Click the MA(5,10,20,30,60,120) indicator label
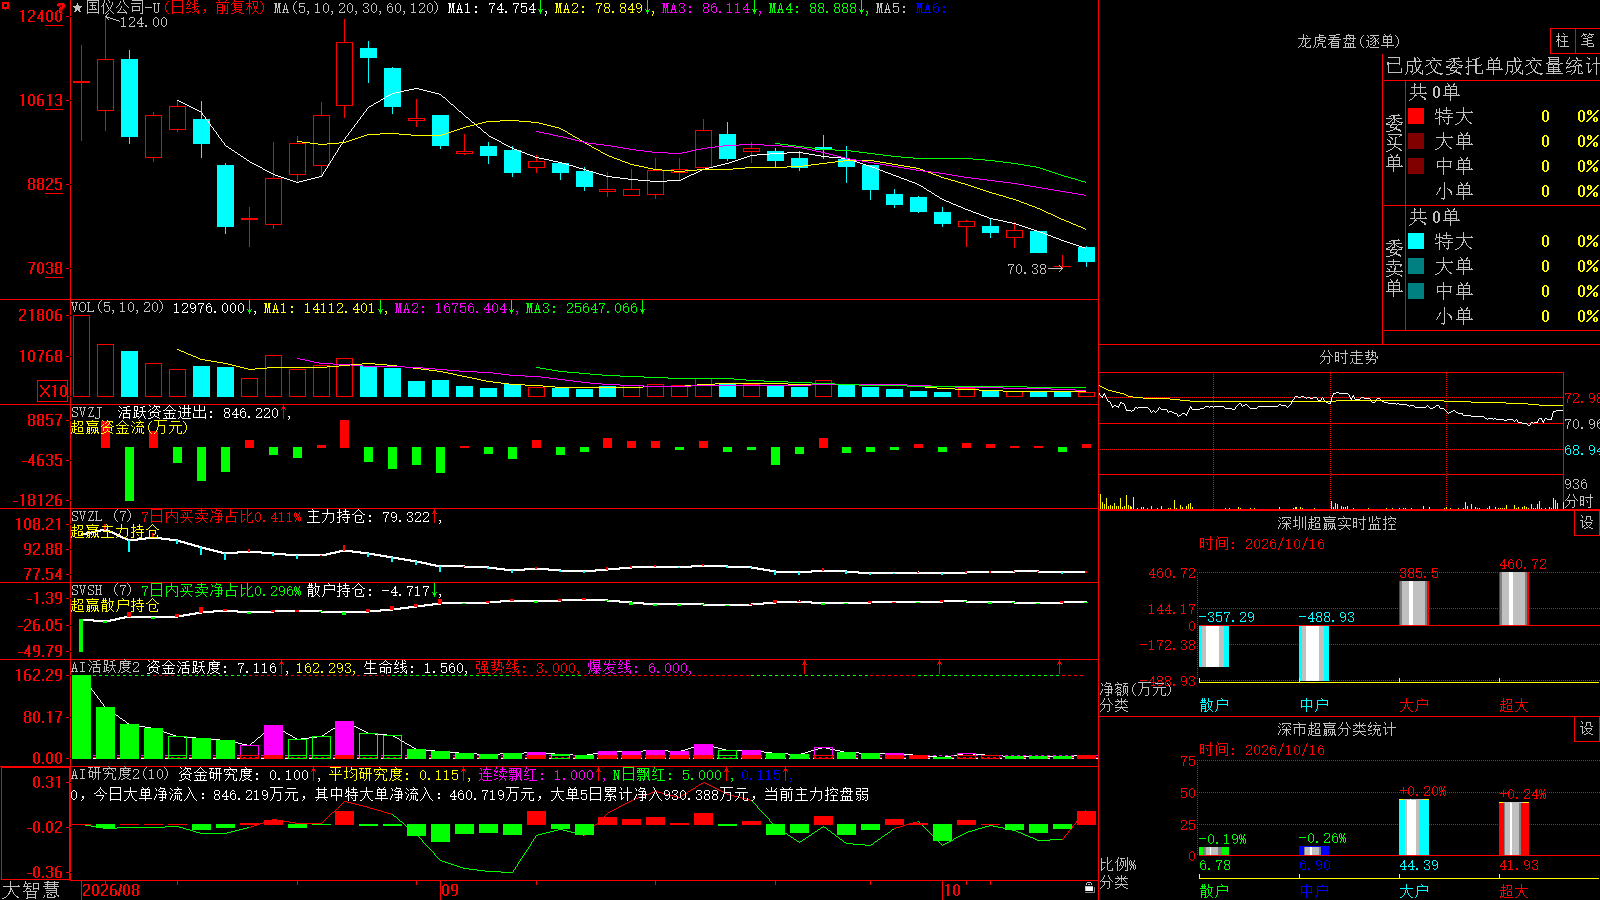The image size is (1600, 900). coord(356,8)
